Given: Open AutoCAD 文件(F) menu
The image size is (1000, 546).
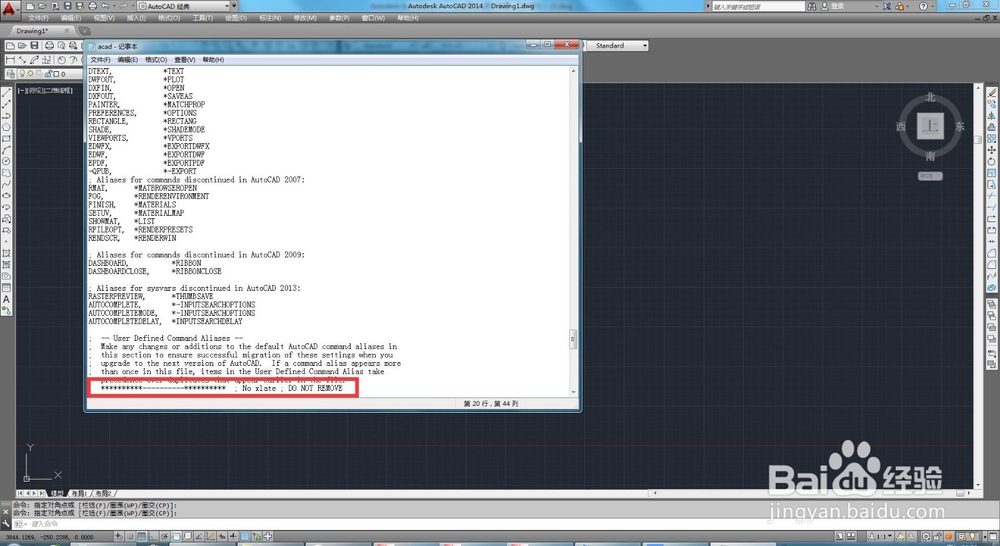Looking at the screenshot, I should [x=38, y=18].
